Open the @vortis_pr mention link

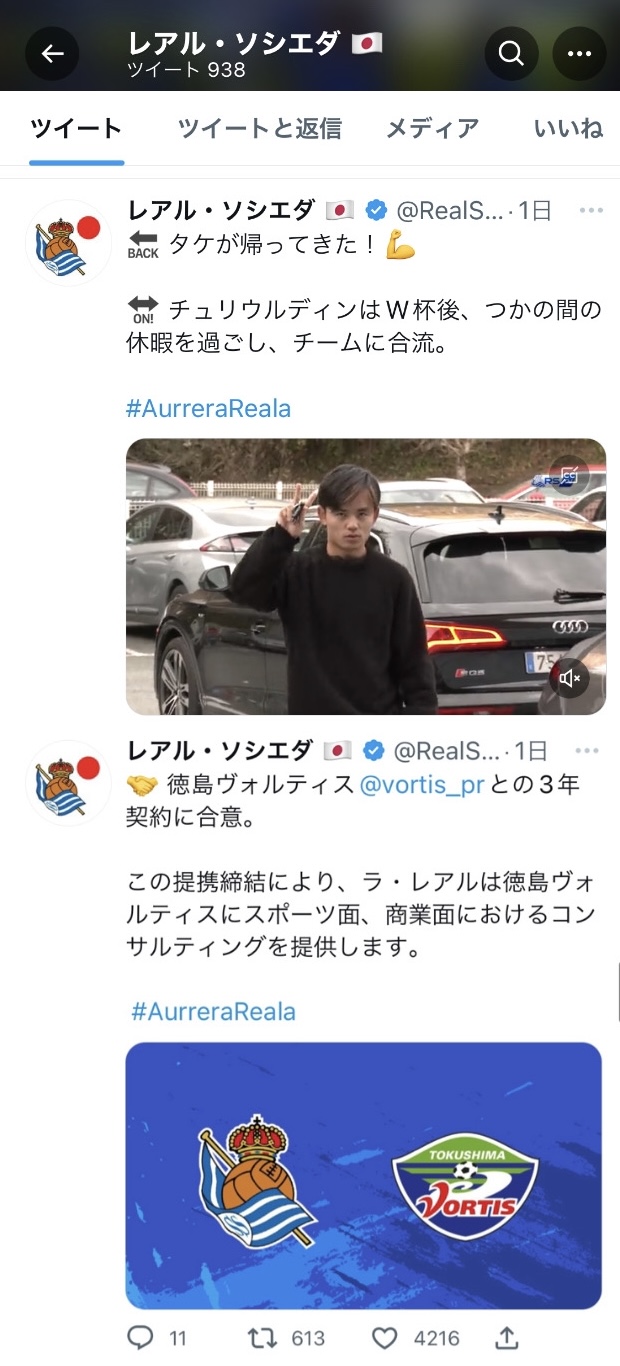(422, 784)
